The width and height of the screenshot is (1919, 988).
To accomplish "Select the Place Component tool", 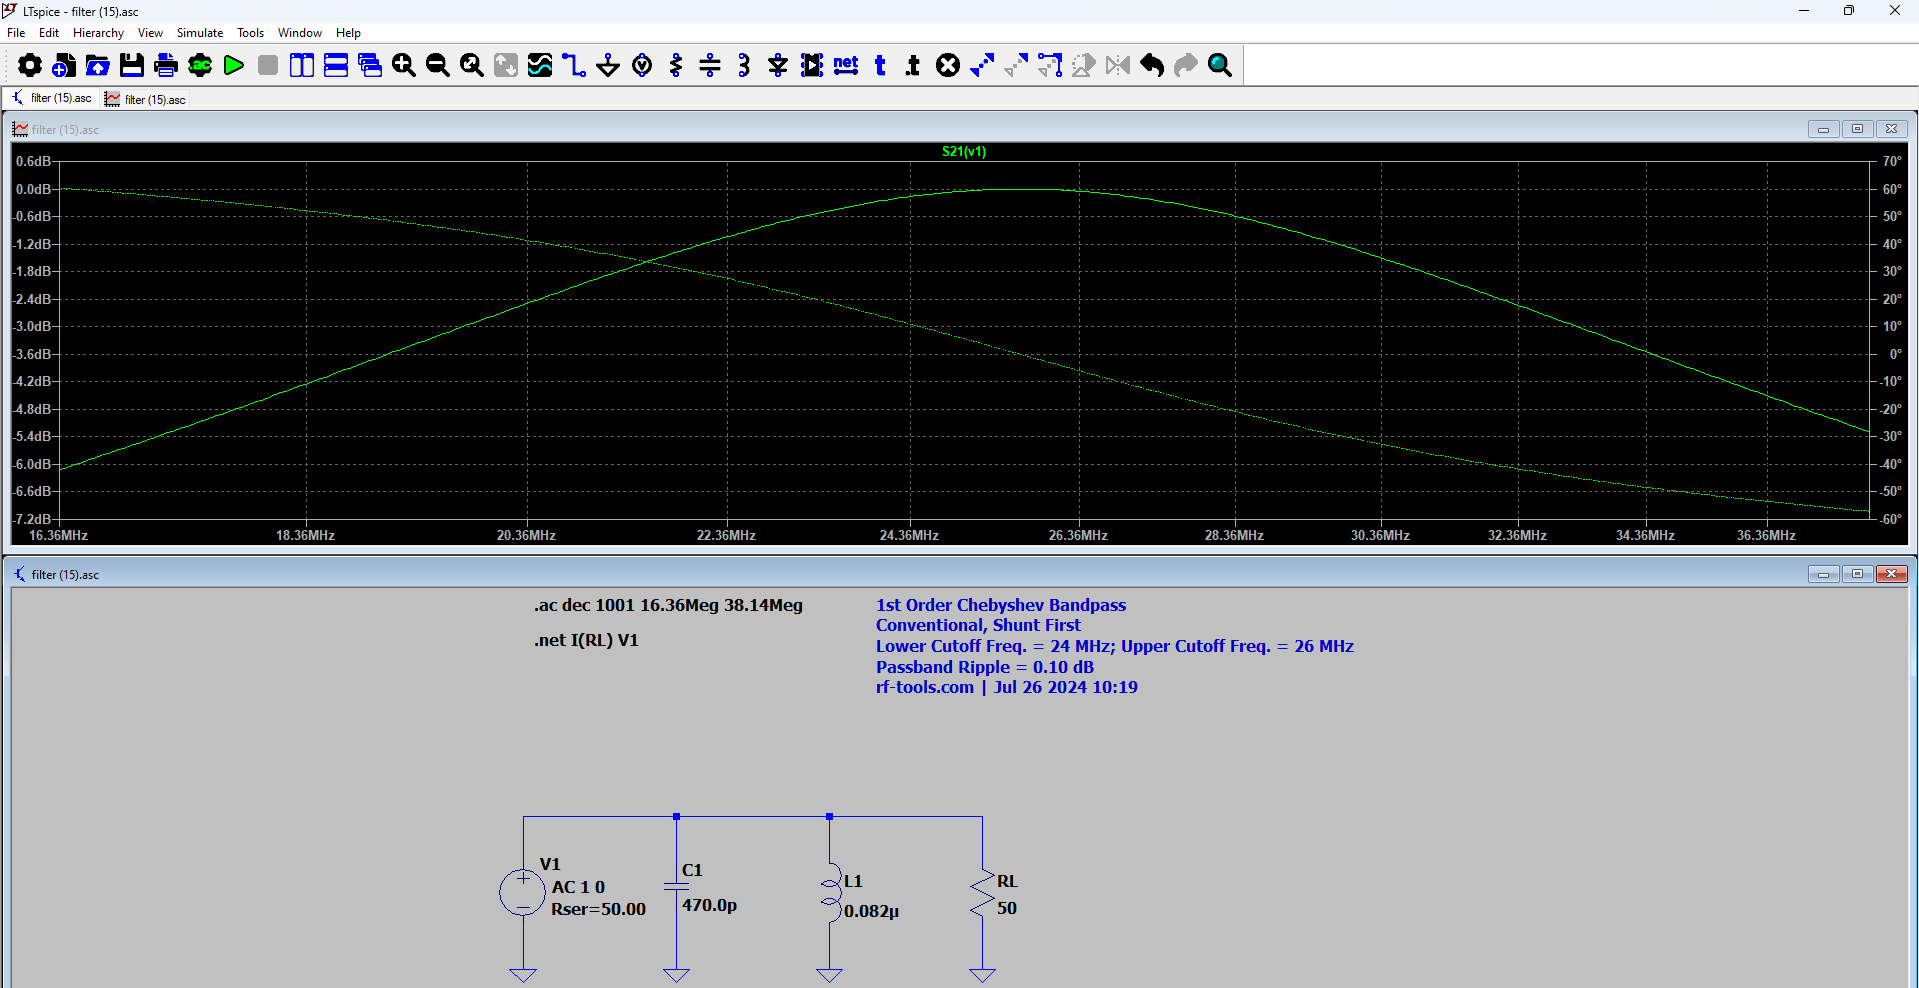I will [x=812, y=65].
